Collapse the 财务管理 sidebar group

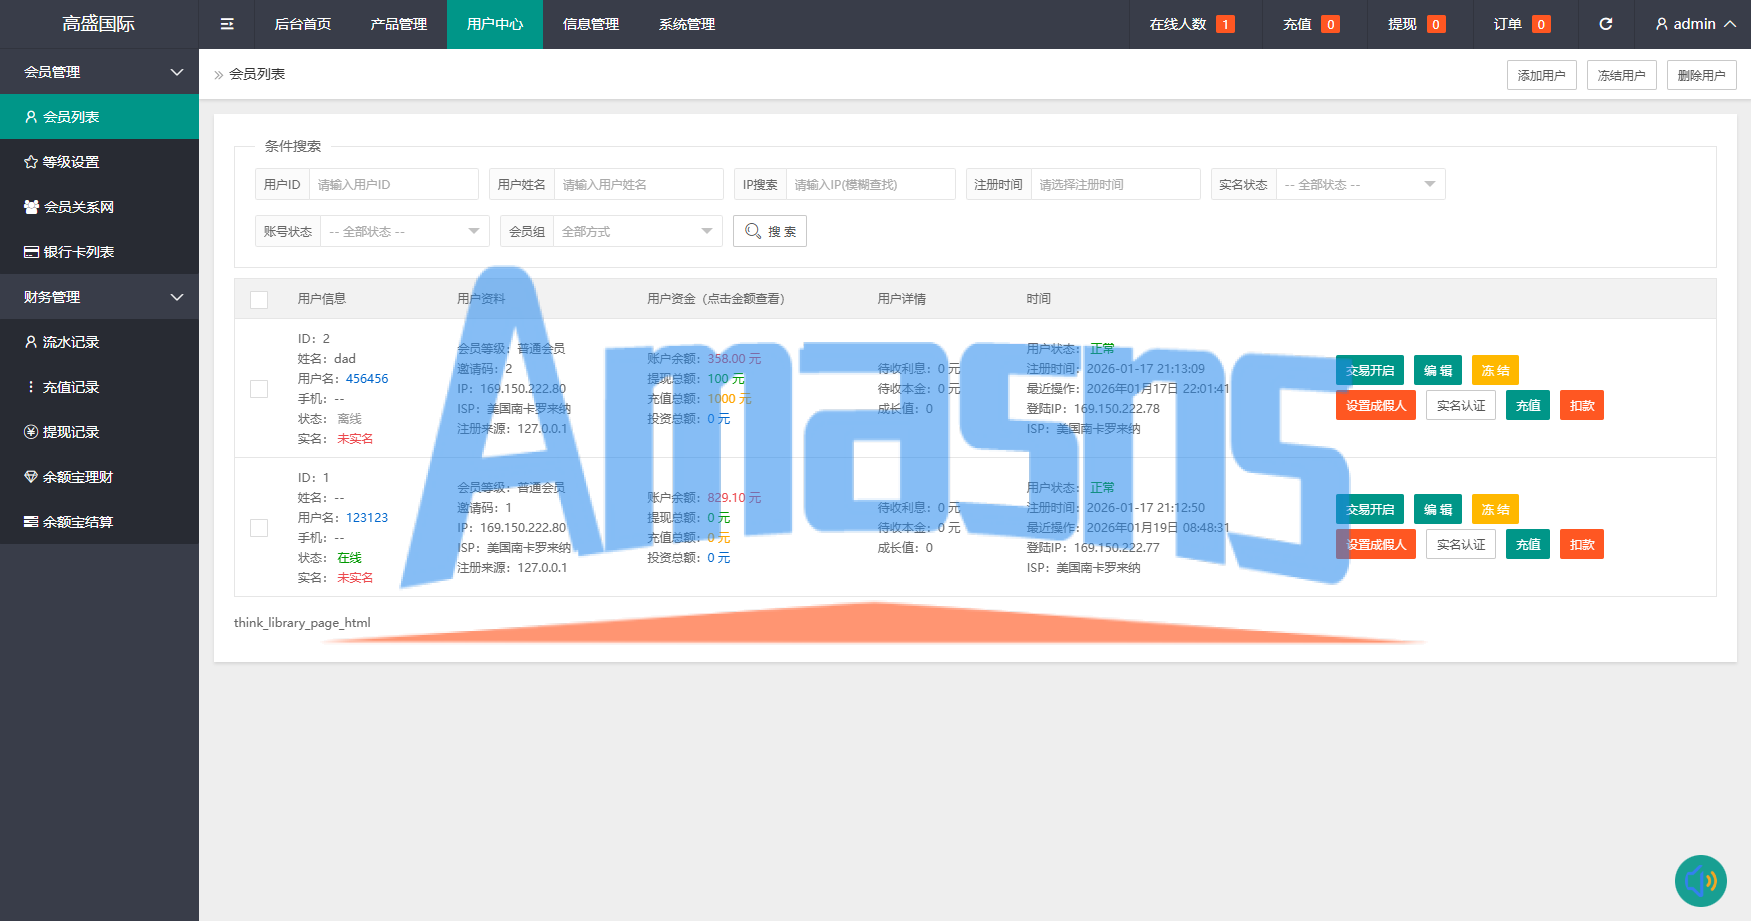pyautogui.click(x=99, y=297)
